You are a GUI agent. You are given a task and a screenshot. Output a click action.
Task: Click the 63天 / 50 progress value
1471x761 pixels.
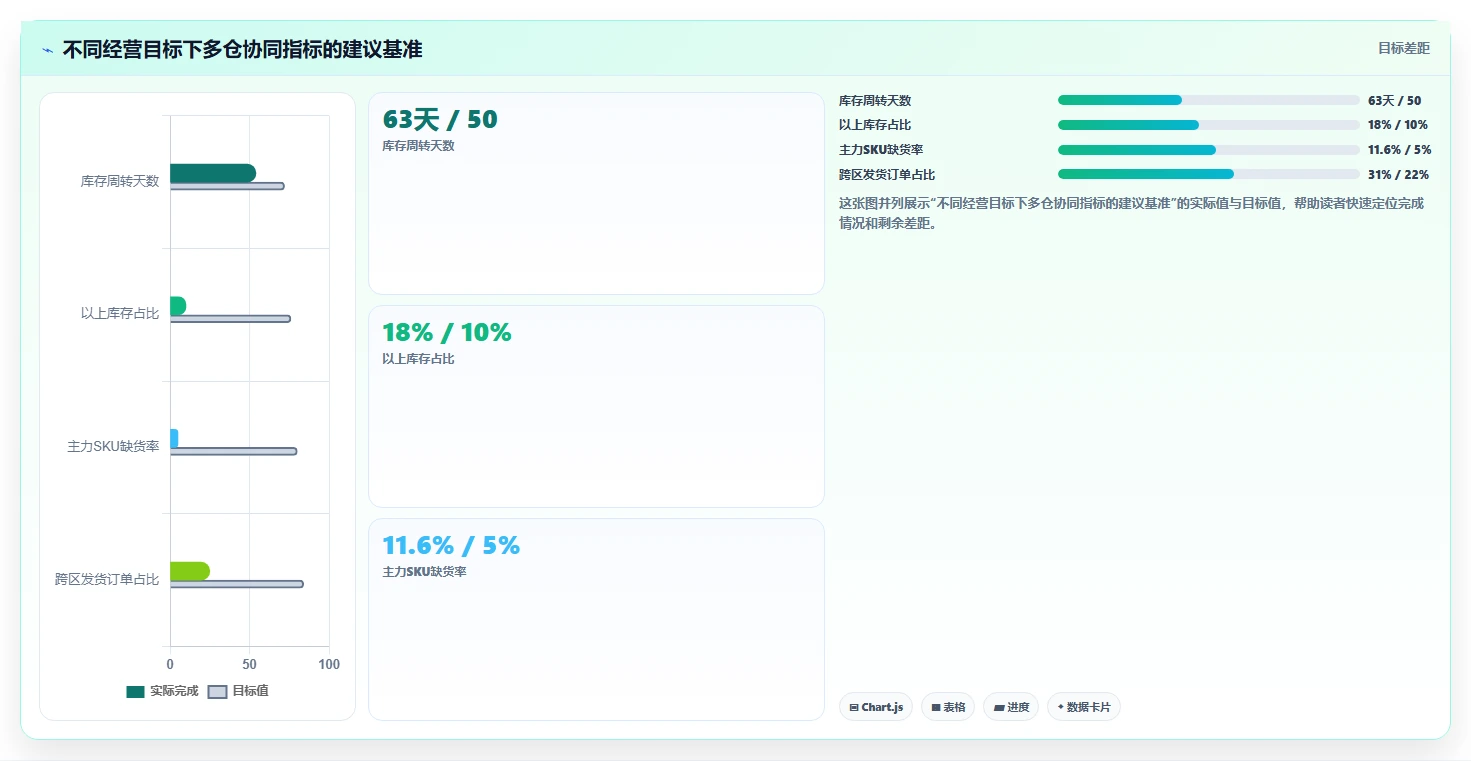[1394, 101]
